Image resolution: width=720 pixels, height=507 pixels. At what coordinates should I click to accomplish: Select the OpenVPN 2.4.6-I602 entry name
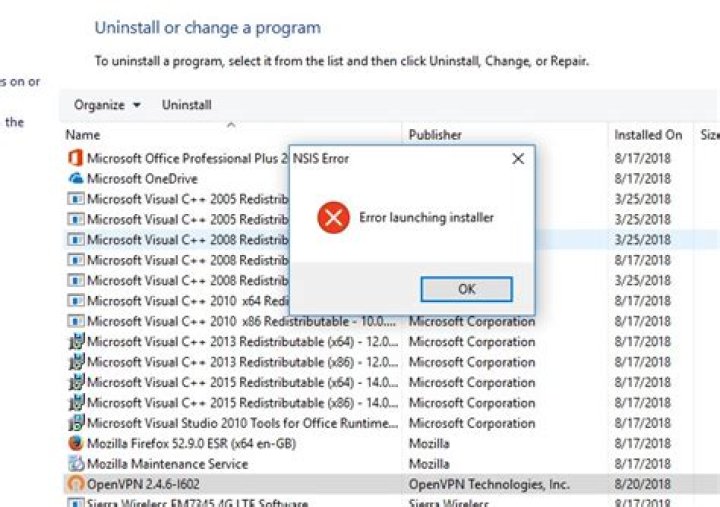pos(143,484)
